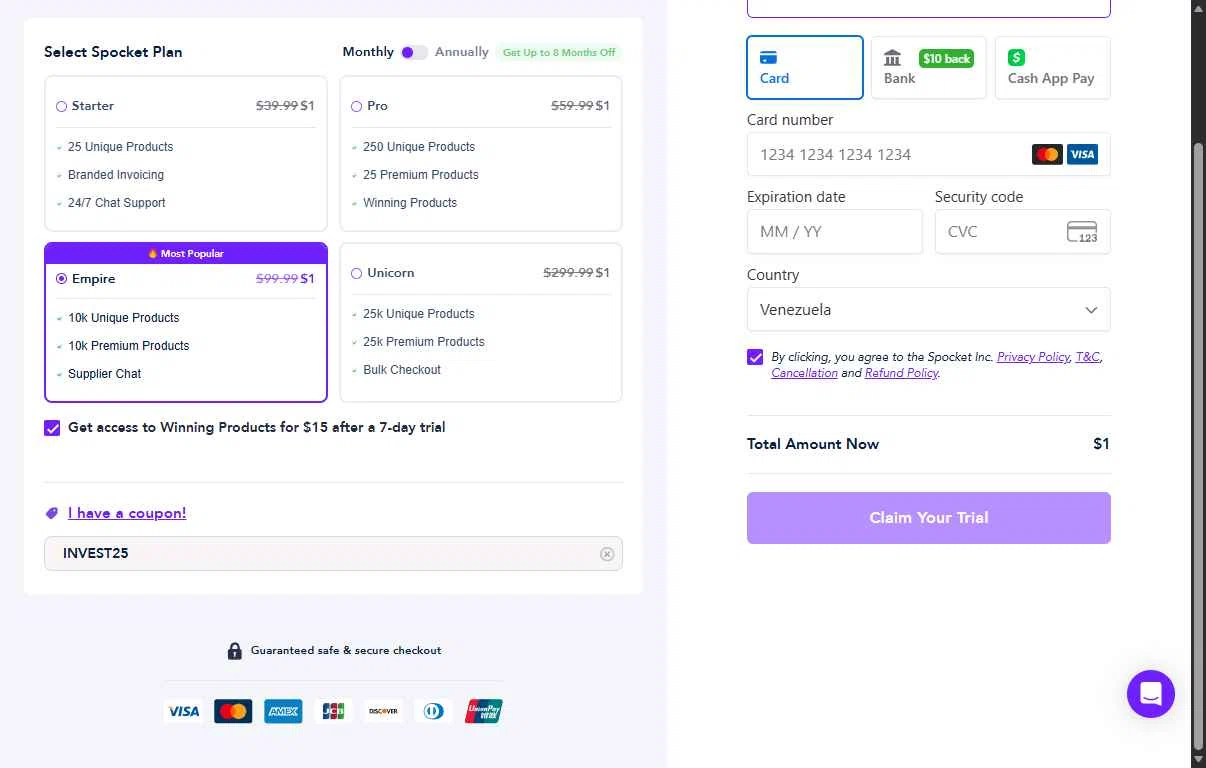Click the CVC card hint icon
Image resolution: width=1206 pixels, height=768 pixels.
coord(1082,232)
